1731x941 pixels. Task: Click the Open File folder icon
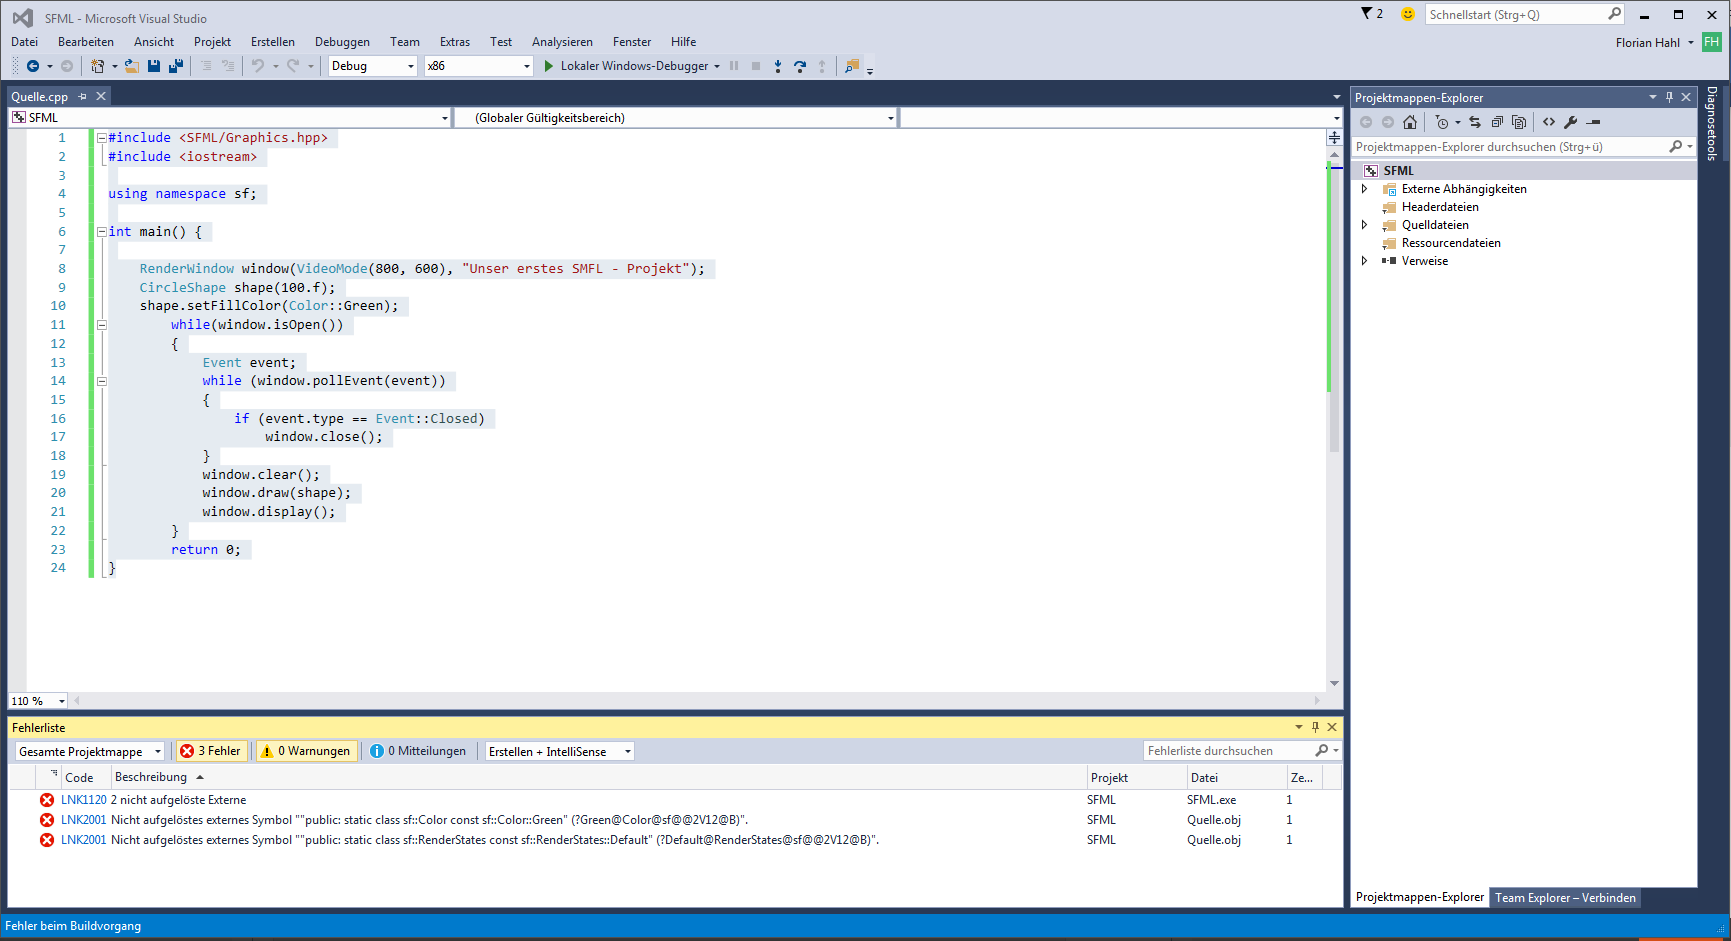coord(131,66)
